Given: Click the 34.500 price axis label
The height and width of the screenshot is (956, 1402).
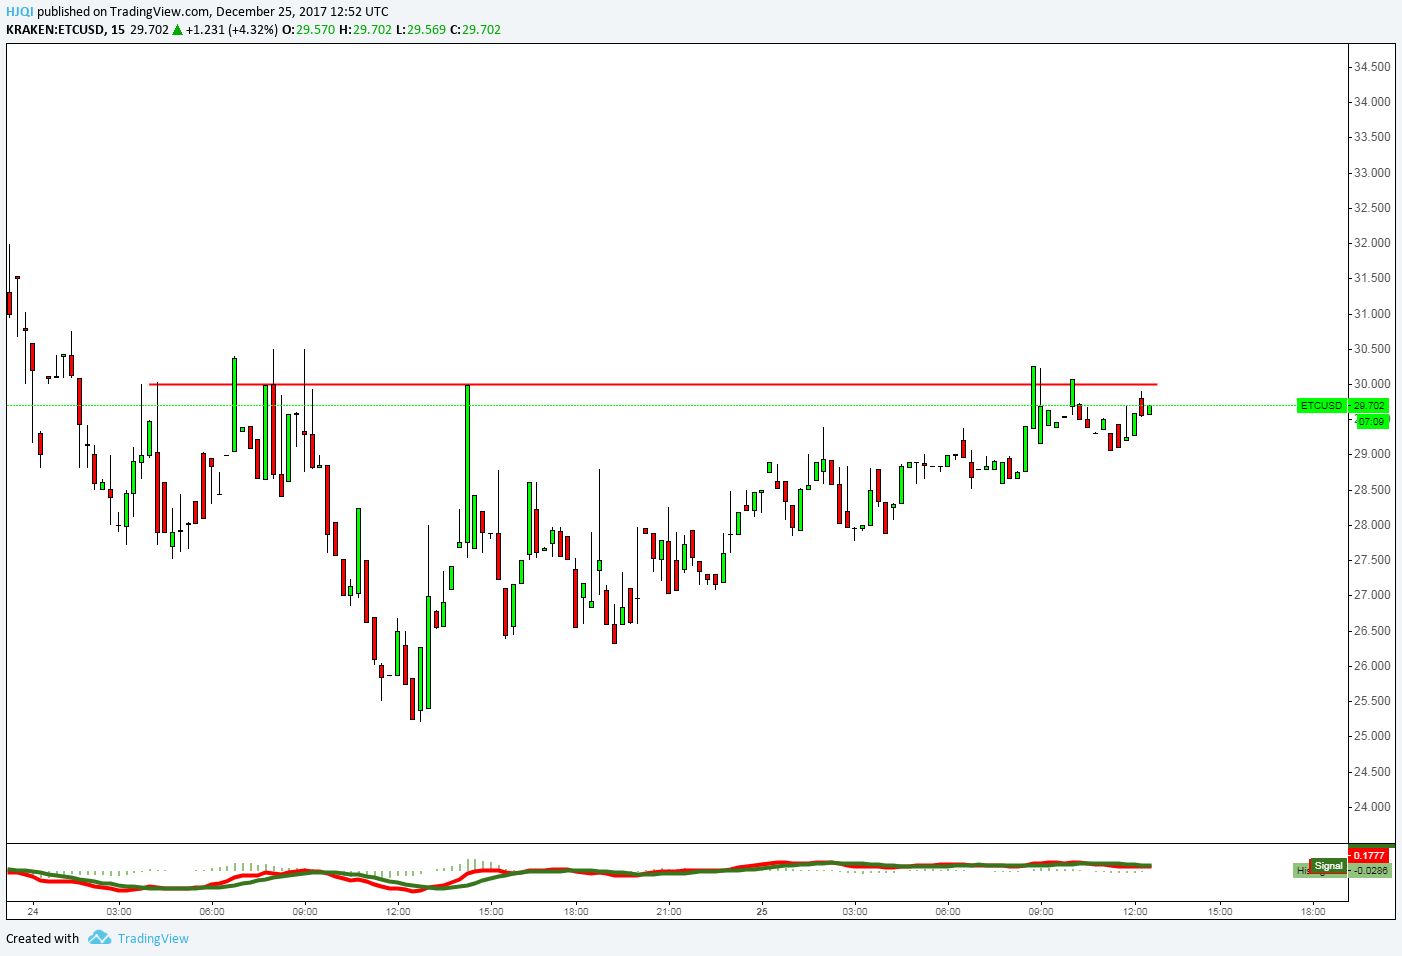Looking at the screenshot, I should click(x=1371, y=67).
